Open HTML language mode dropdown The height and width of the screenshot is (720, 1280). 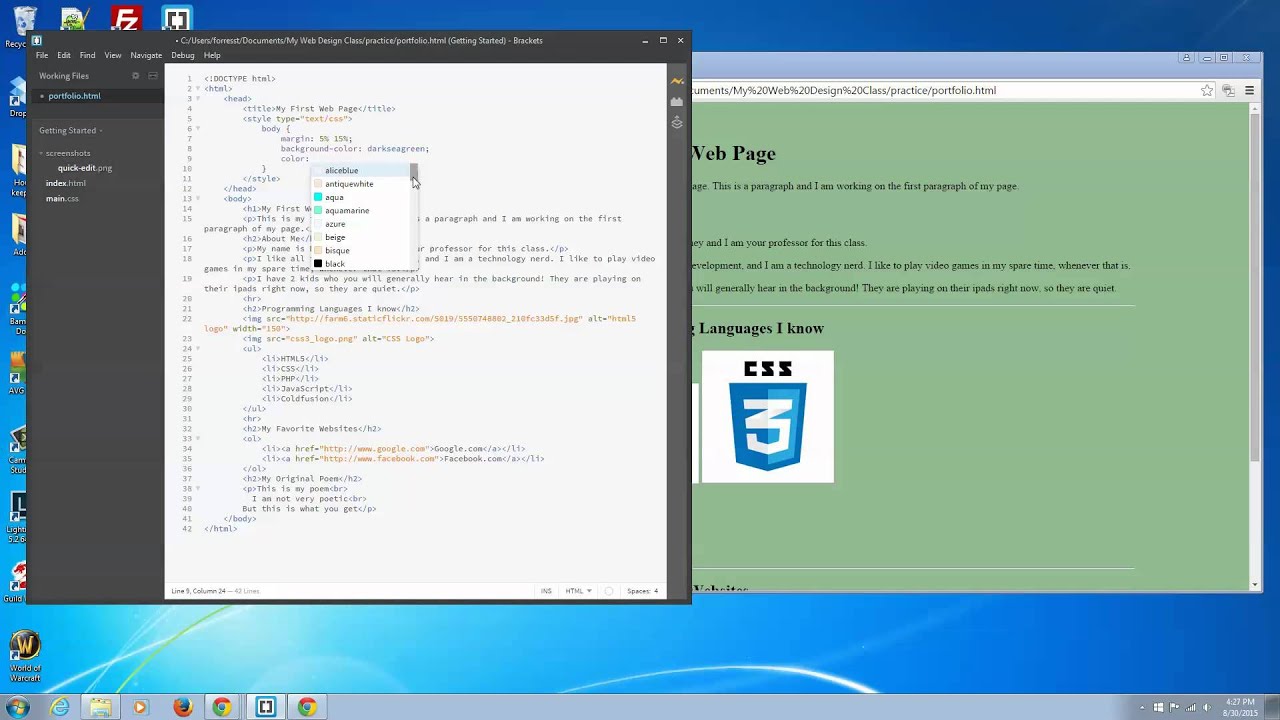tap(578, 591)
